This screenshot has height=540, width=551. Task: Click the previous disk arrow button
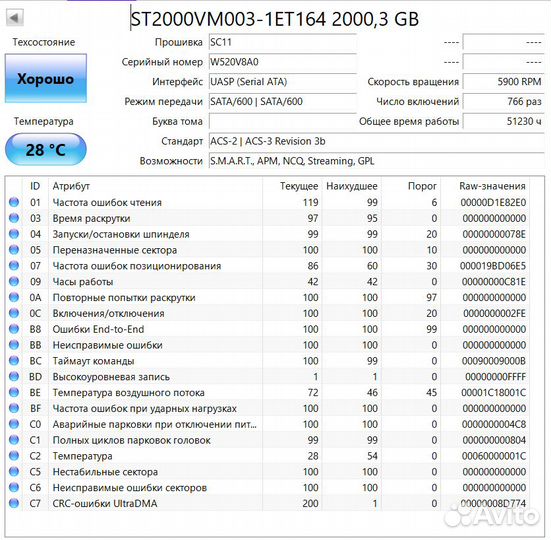click(x=15, y=18)
